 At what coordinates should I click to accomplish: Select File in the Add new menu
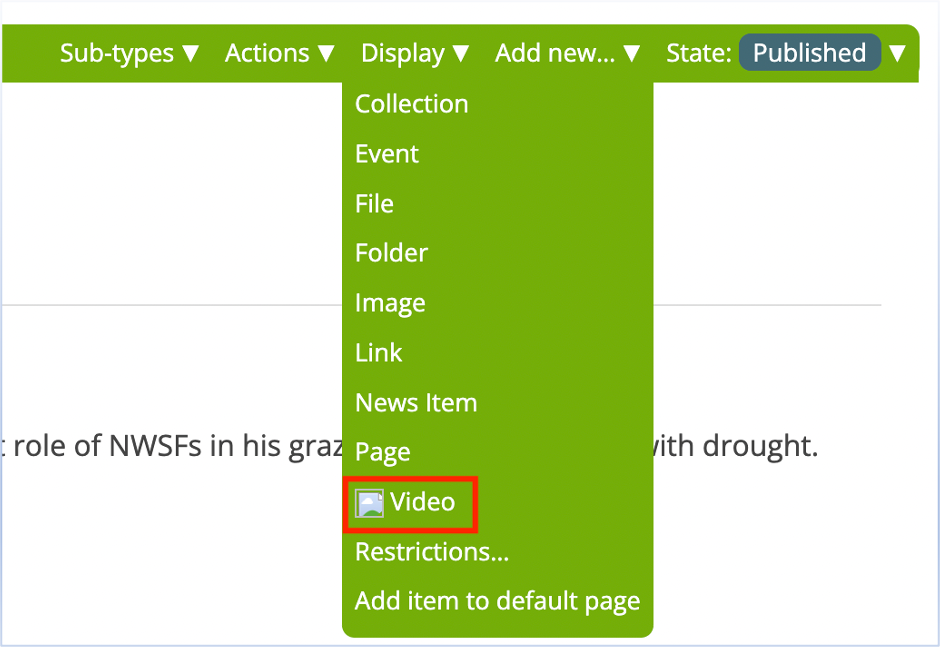coord(374,204)
